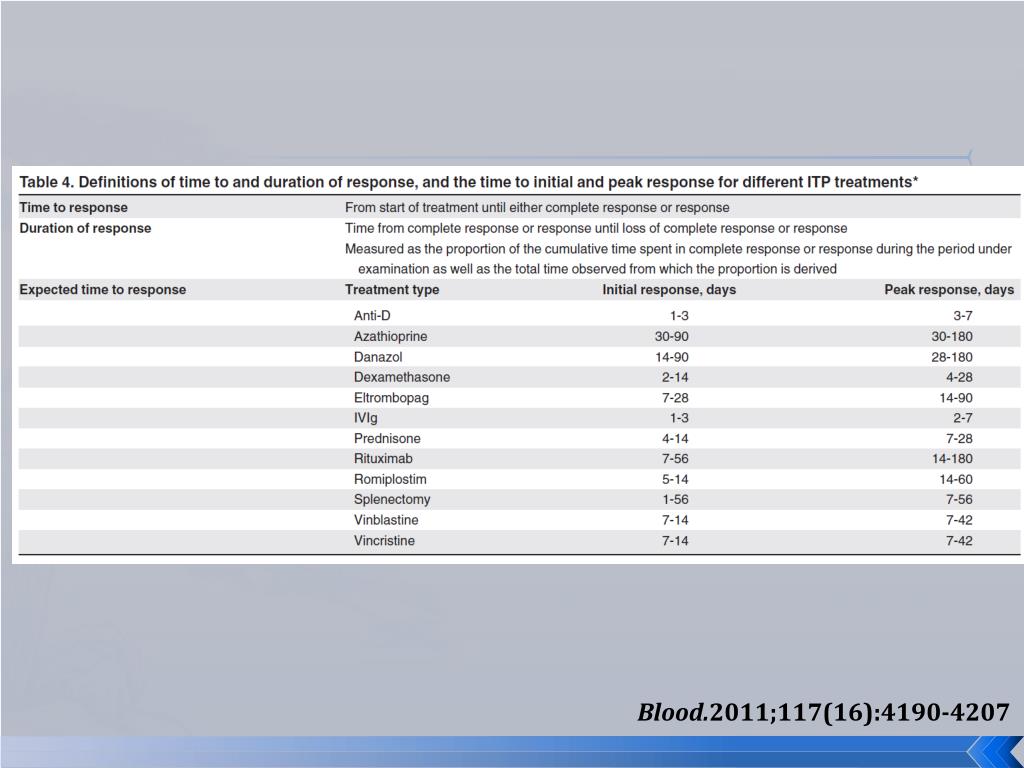This screenshot has width=1024, height=768.
Task: Click the Table 4 title text
Action: click(x=468, y=182)
